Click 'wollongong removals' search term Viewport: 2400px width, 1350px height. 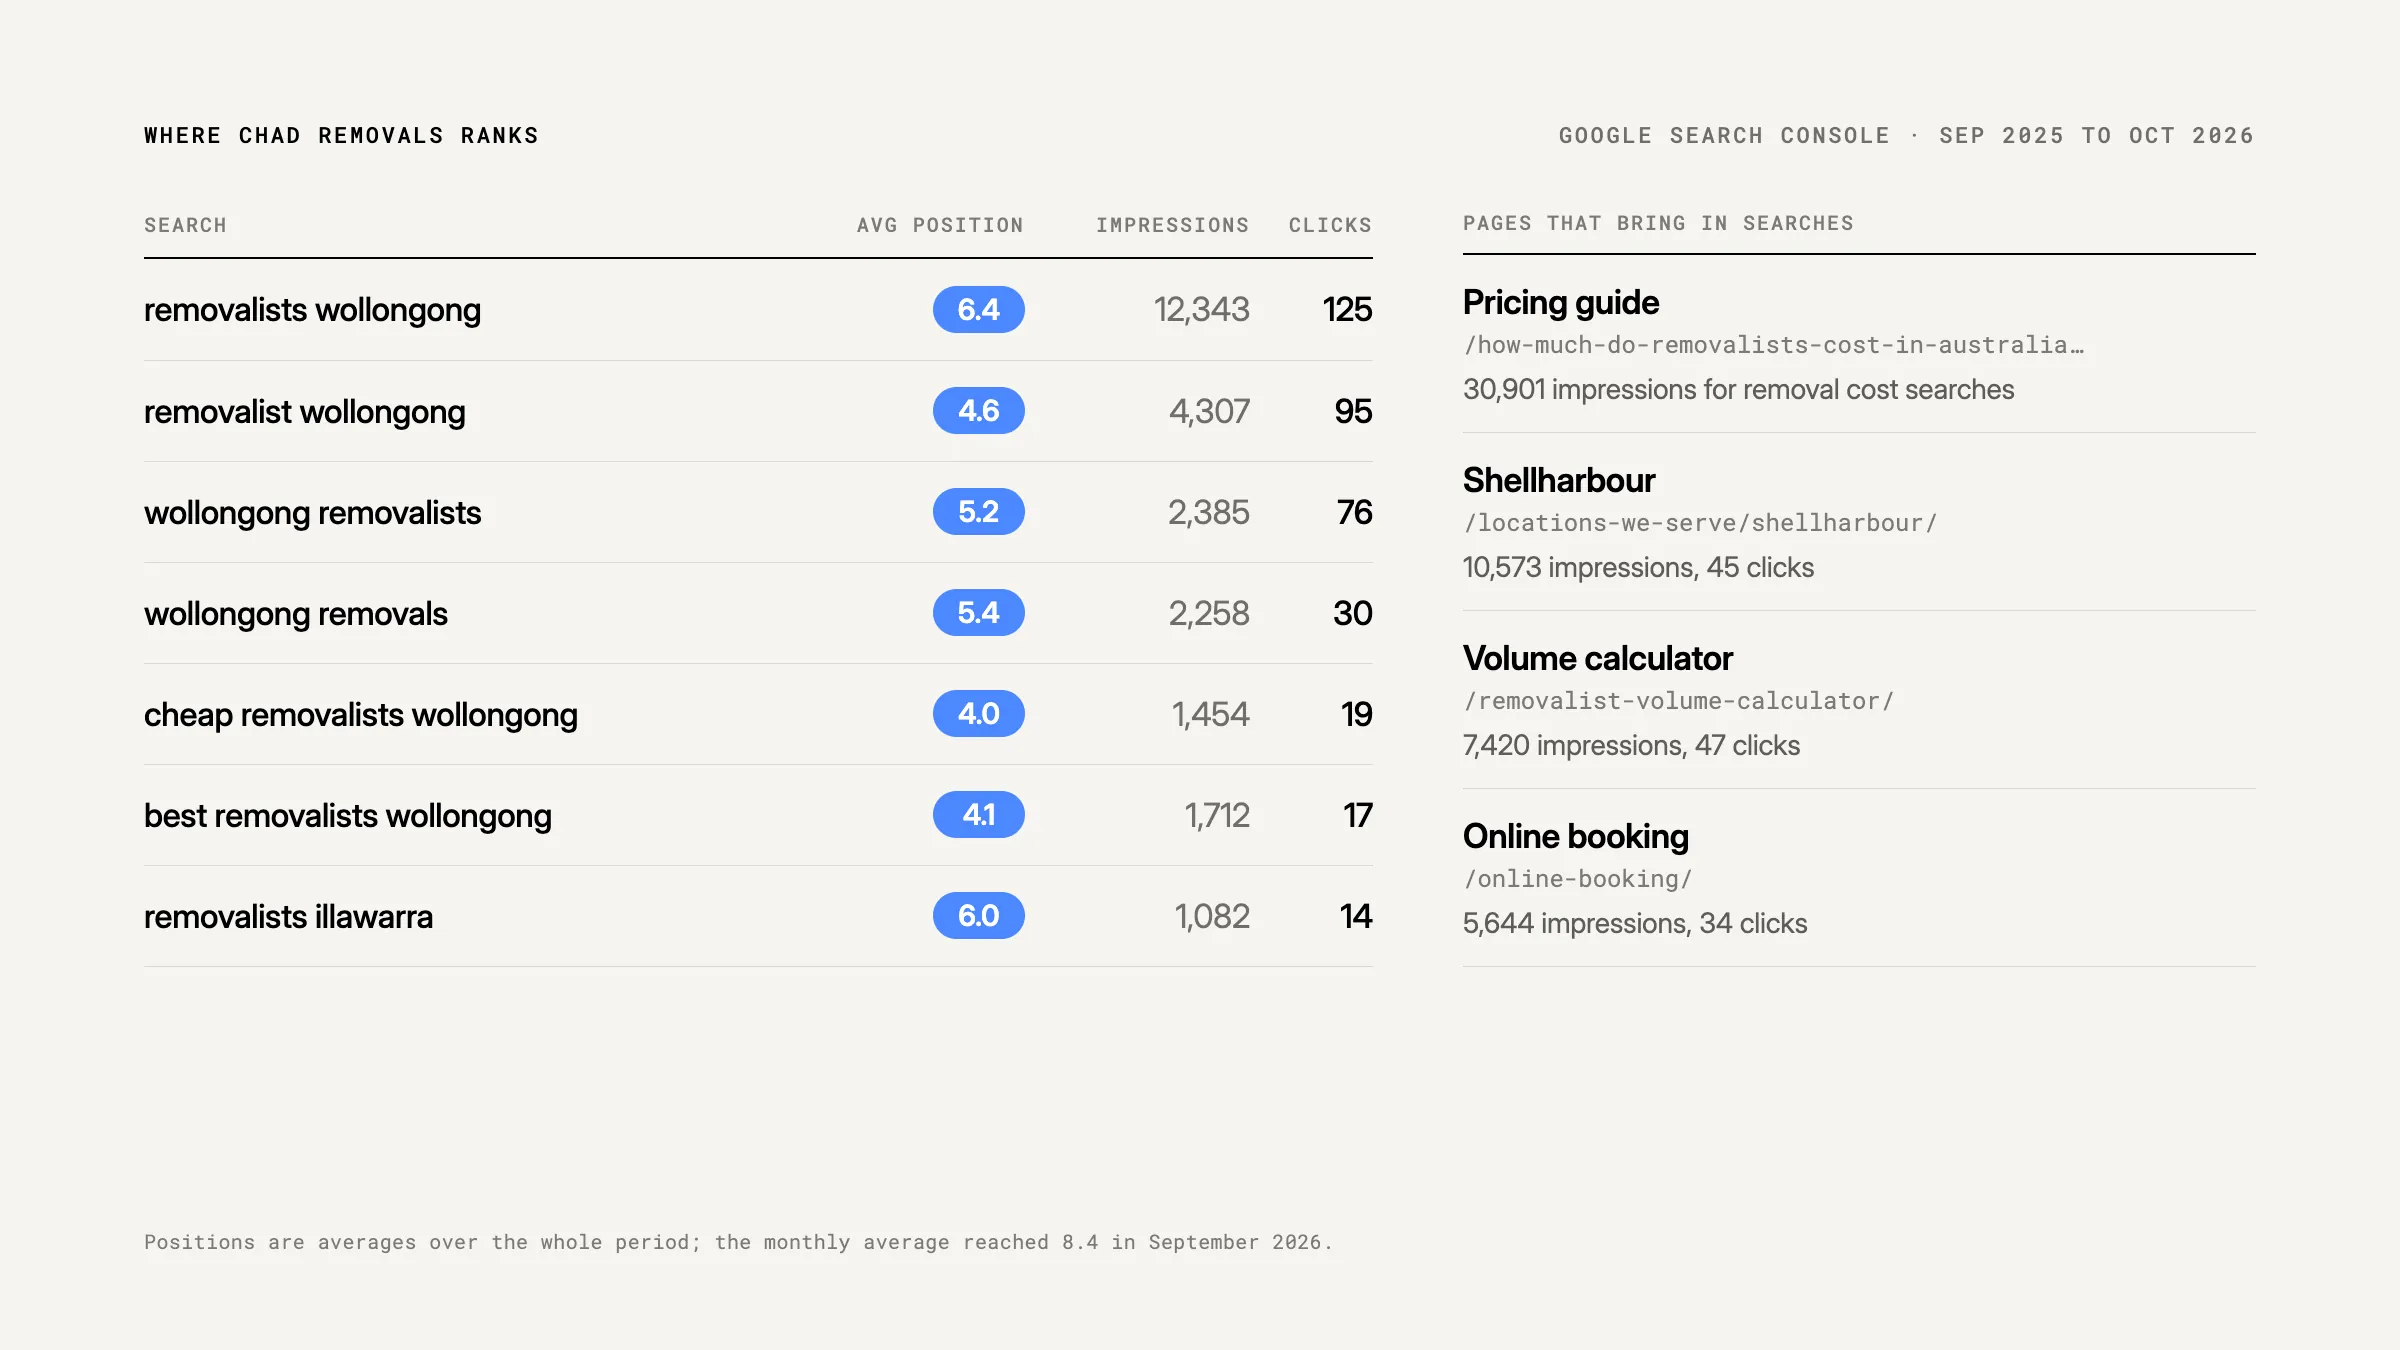point(295,613)
